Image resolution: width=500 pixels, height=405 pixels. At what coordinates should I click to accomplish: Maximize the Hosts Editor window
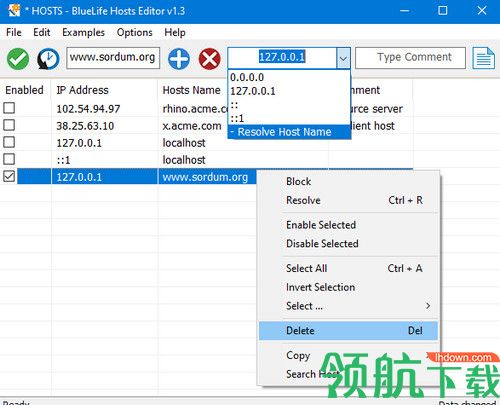[443, 11]
